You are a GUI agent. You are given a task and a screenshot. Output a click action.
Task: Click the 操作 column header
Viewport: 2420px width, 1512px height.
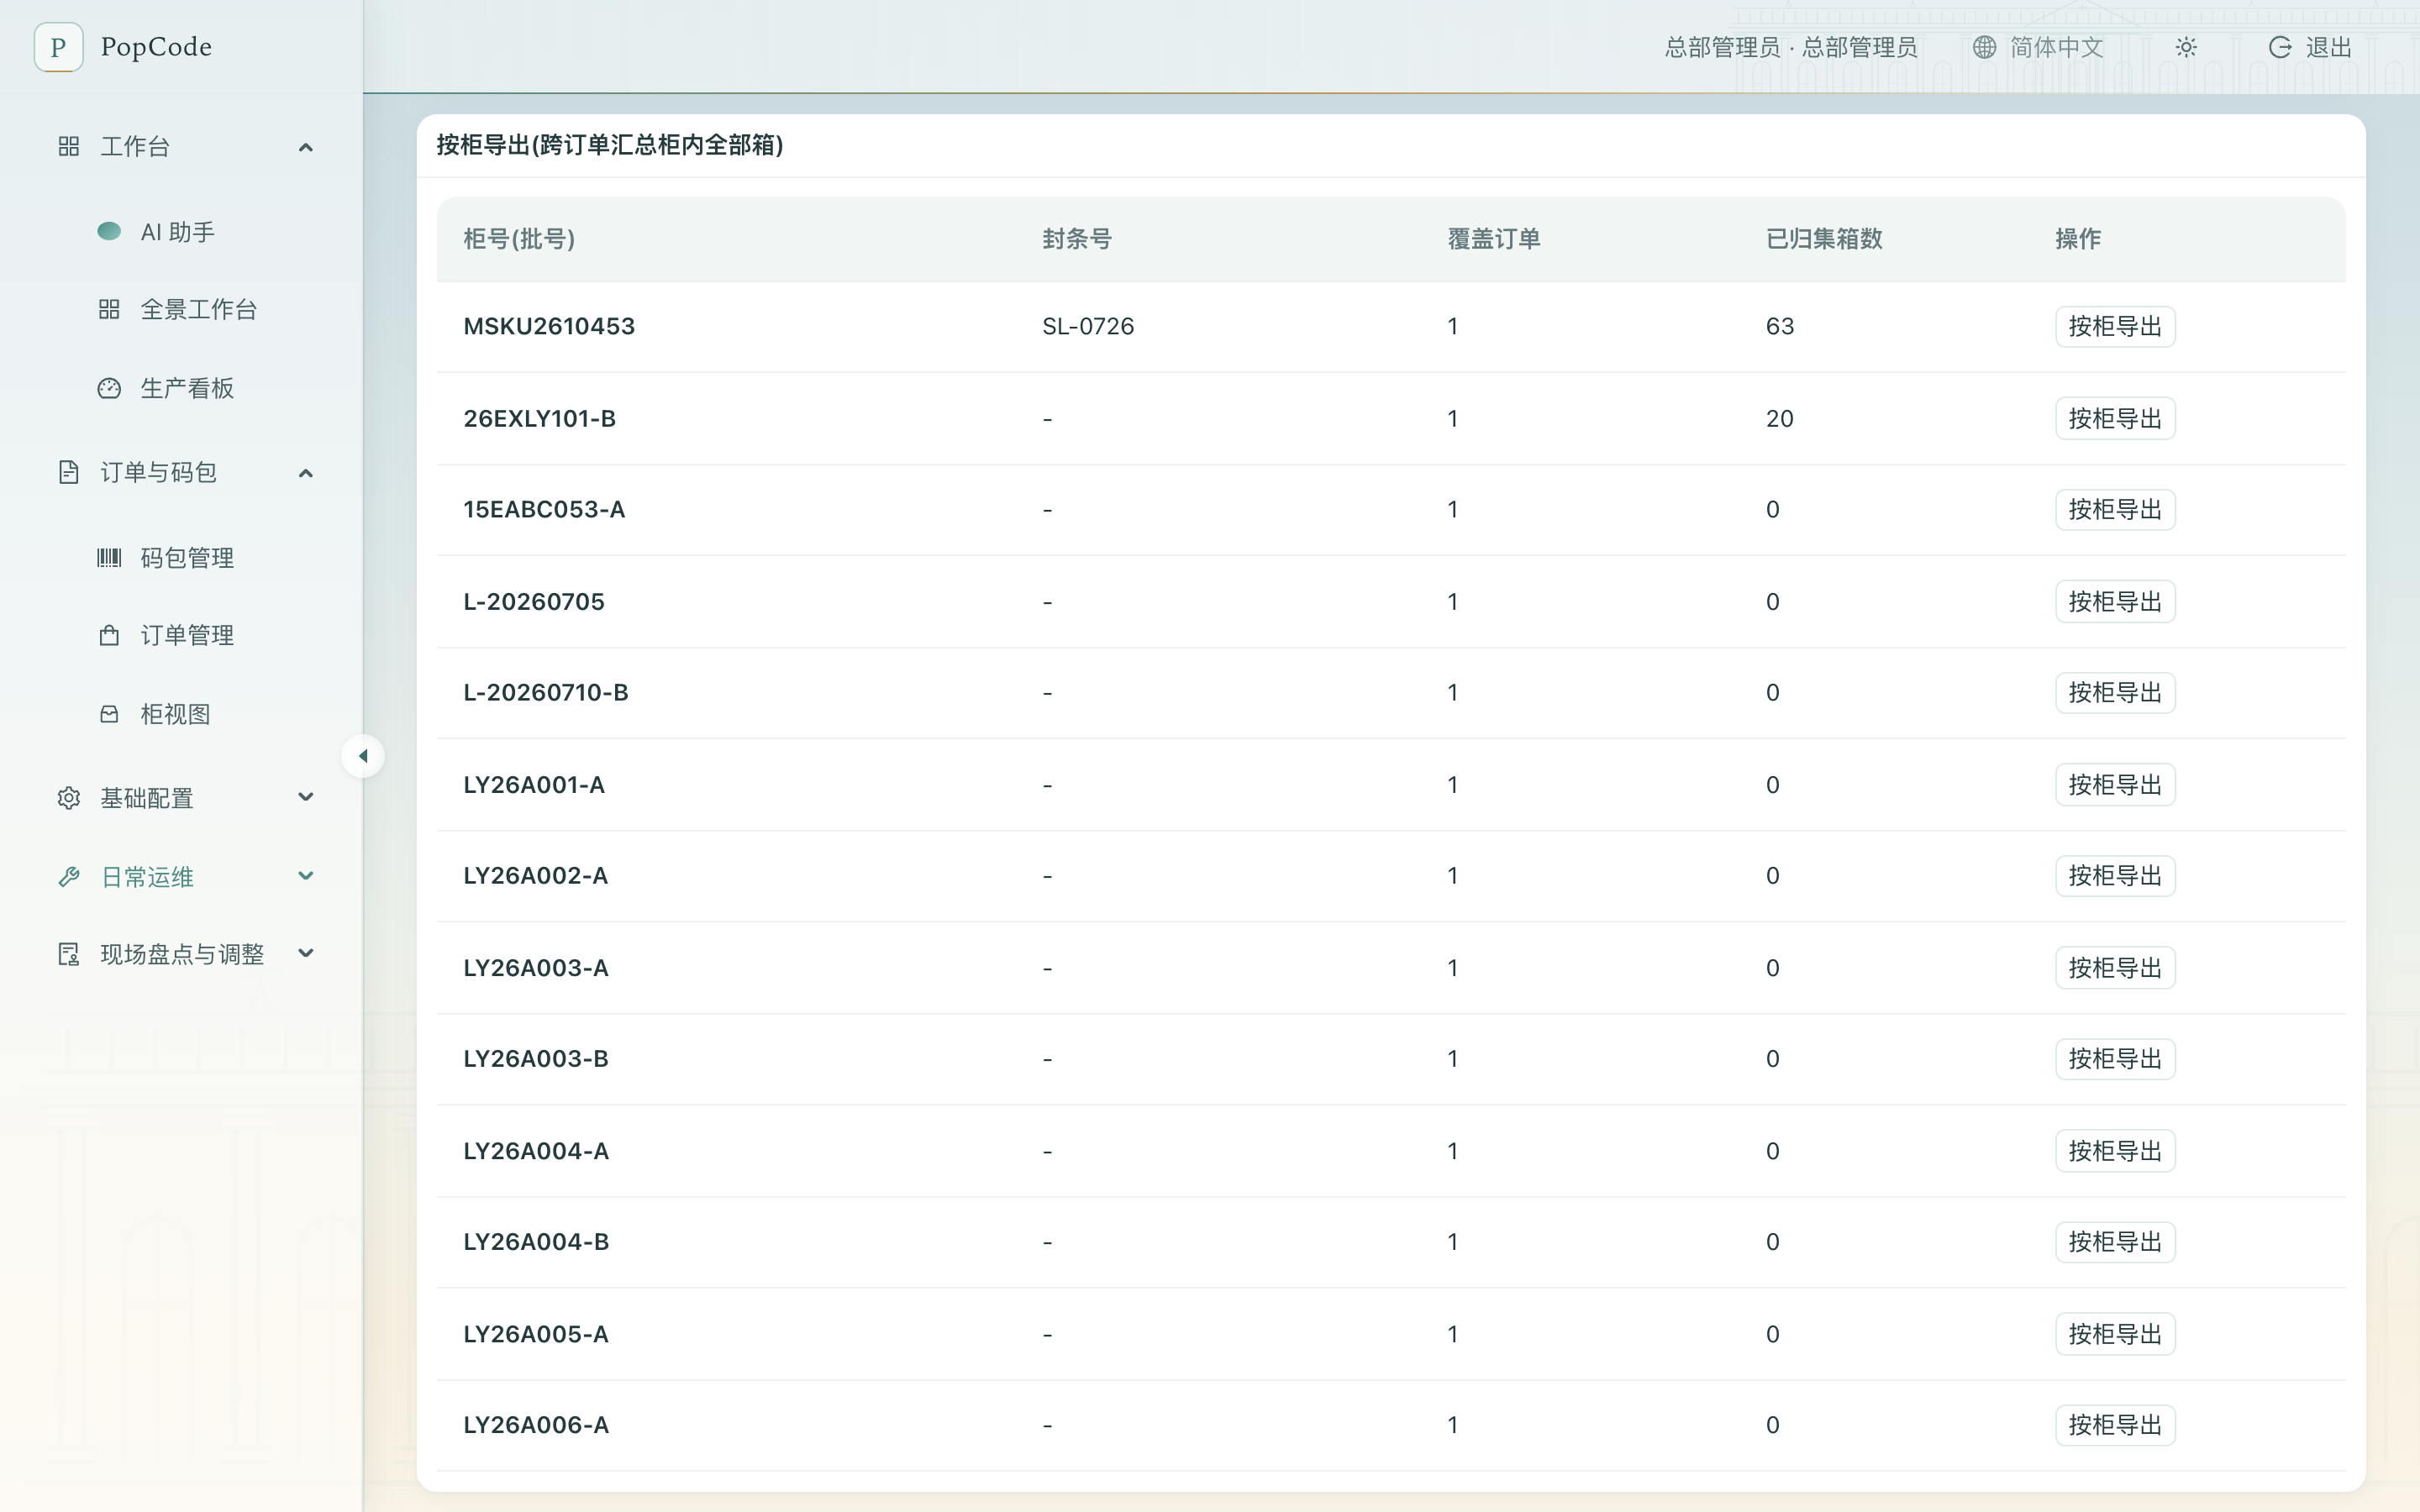(2078, 239)
